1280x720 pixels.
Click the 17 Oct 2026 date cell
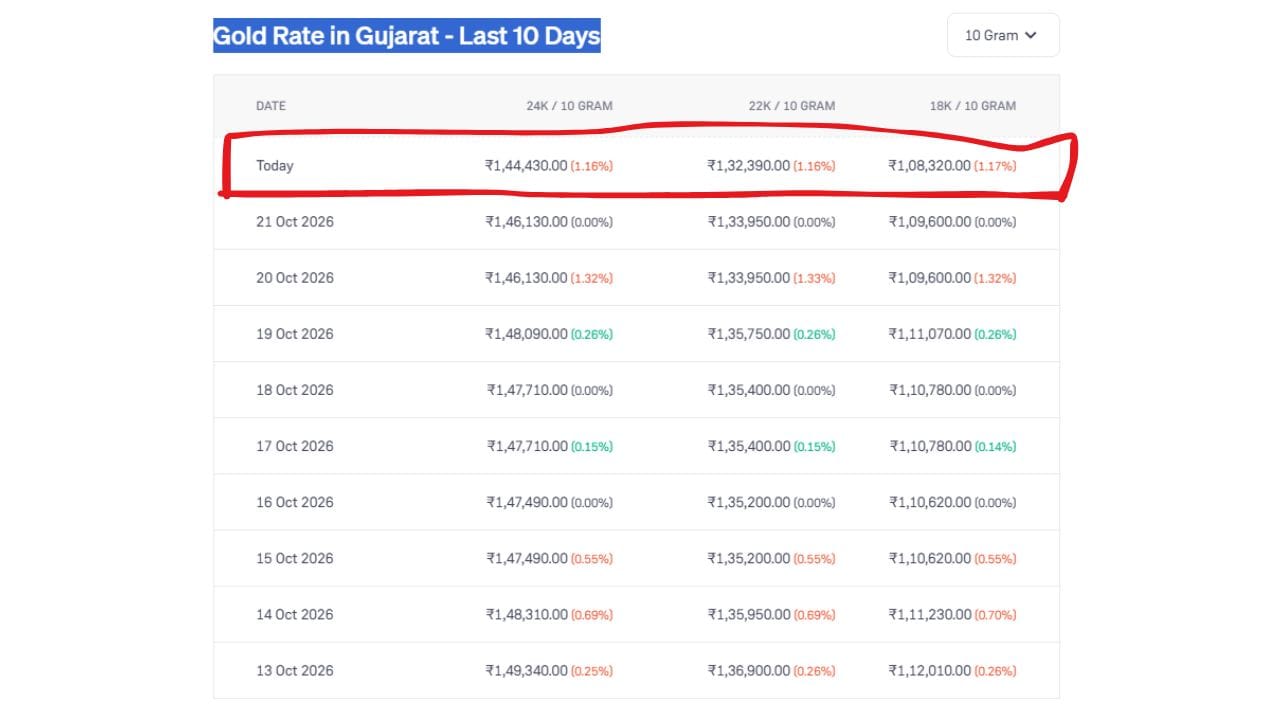pyautogui.click(x=295, y=446)
